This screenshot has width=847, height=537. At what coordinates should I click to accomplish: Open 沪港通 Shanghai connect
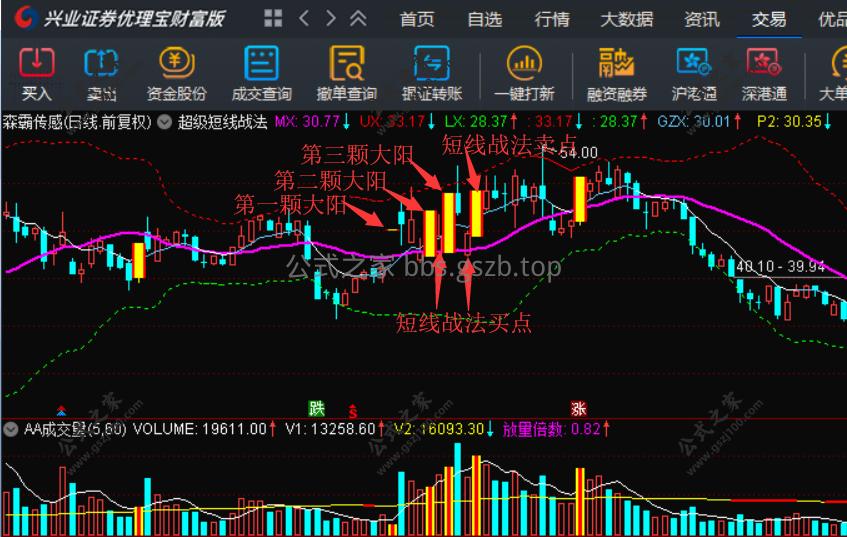click(x=694, y=74)
